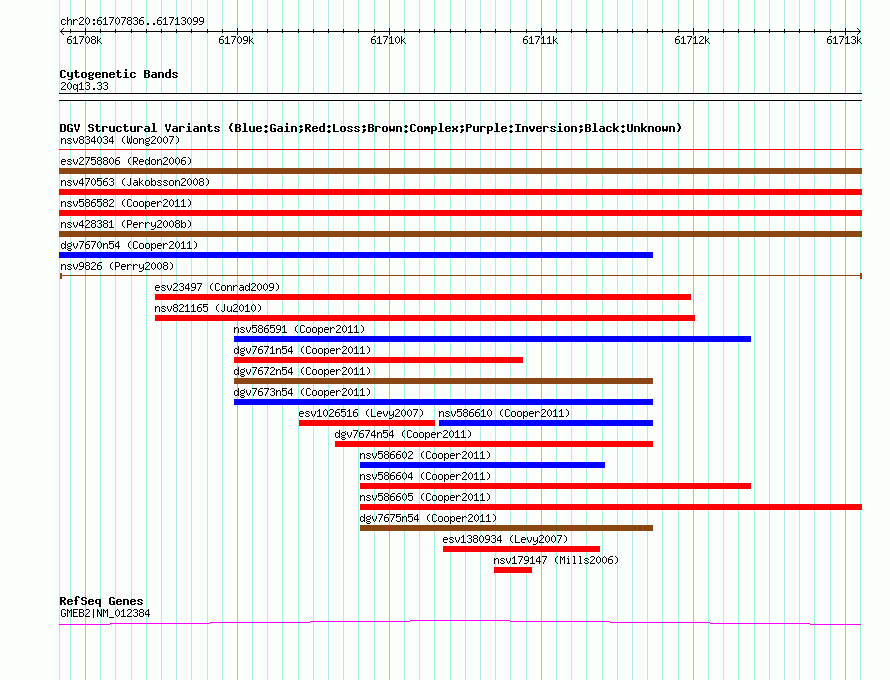Click the esv2758806 (Redon2006) label
The width and height of the screenshot is (890, 680).
[x=126, y=161]
